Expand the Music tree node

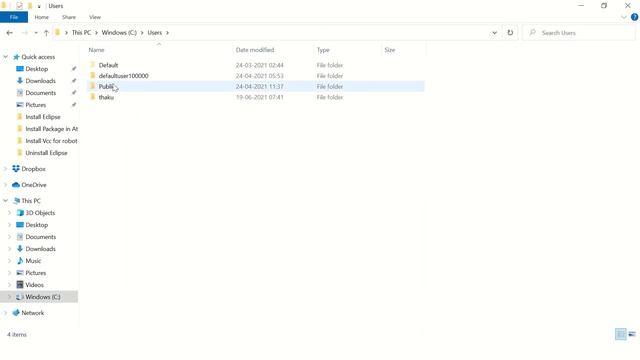coord(9,261)
